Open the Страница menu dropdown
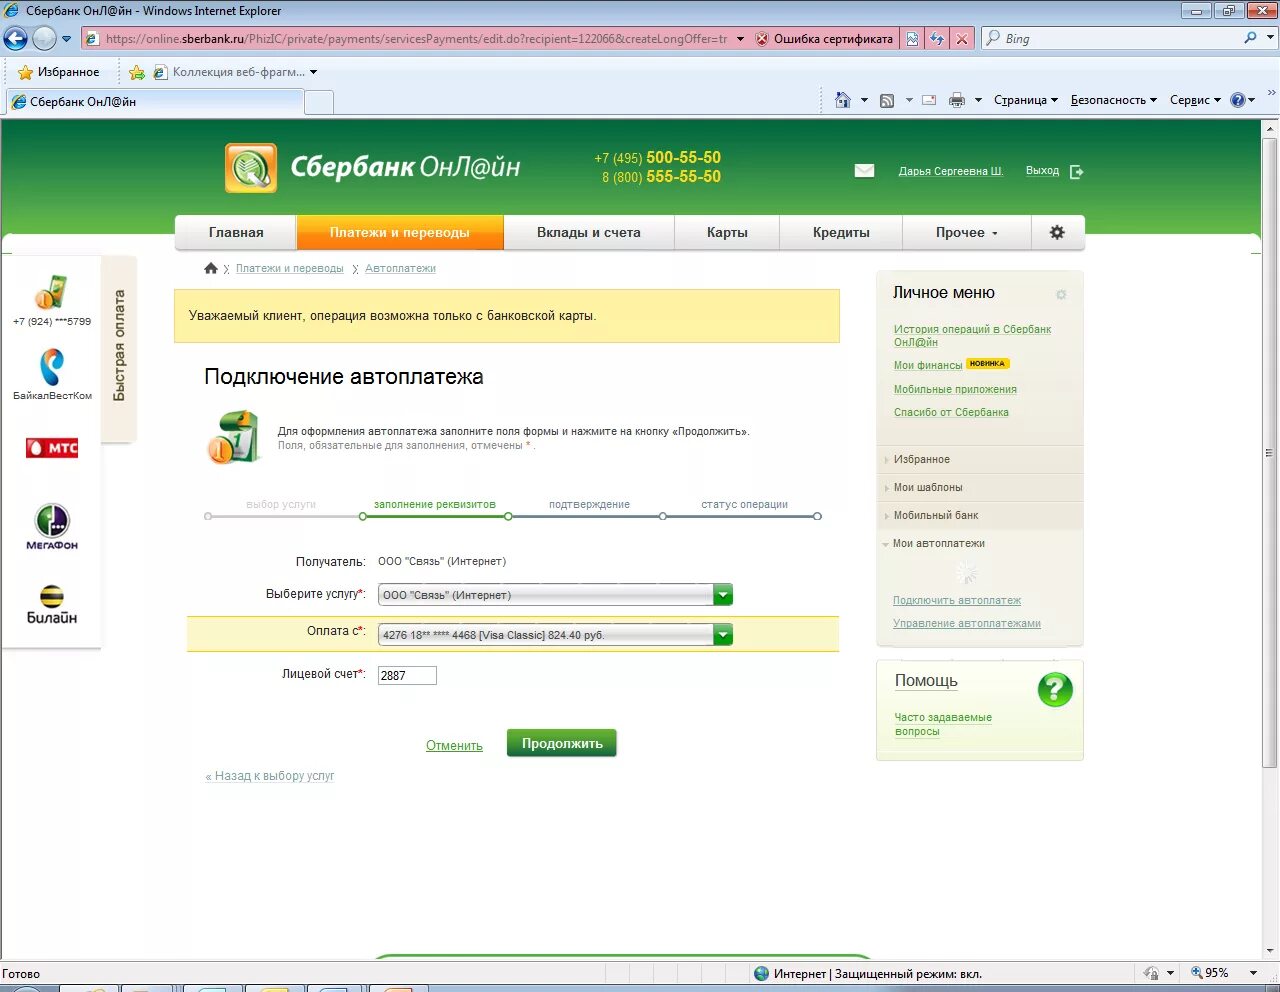1280x992 pixels. pyautogui.click(x=1026, y=100)
